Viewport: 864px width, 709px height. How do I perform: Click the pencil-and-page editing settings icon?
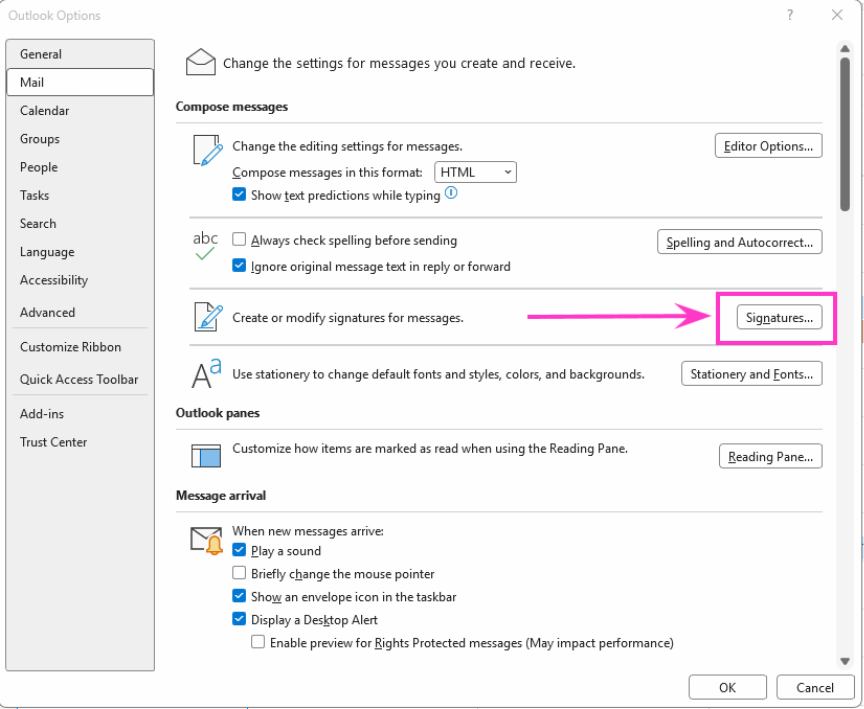(208, 150)
